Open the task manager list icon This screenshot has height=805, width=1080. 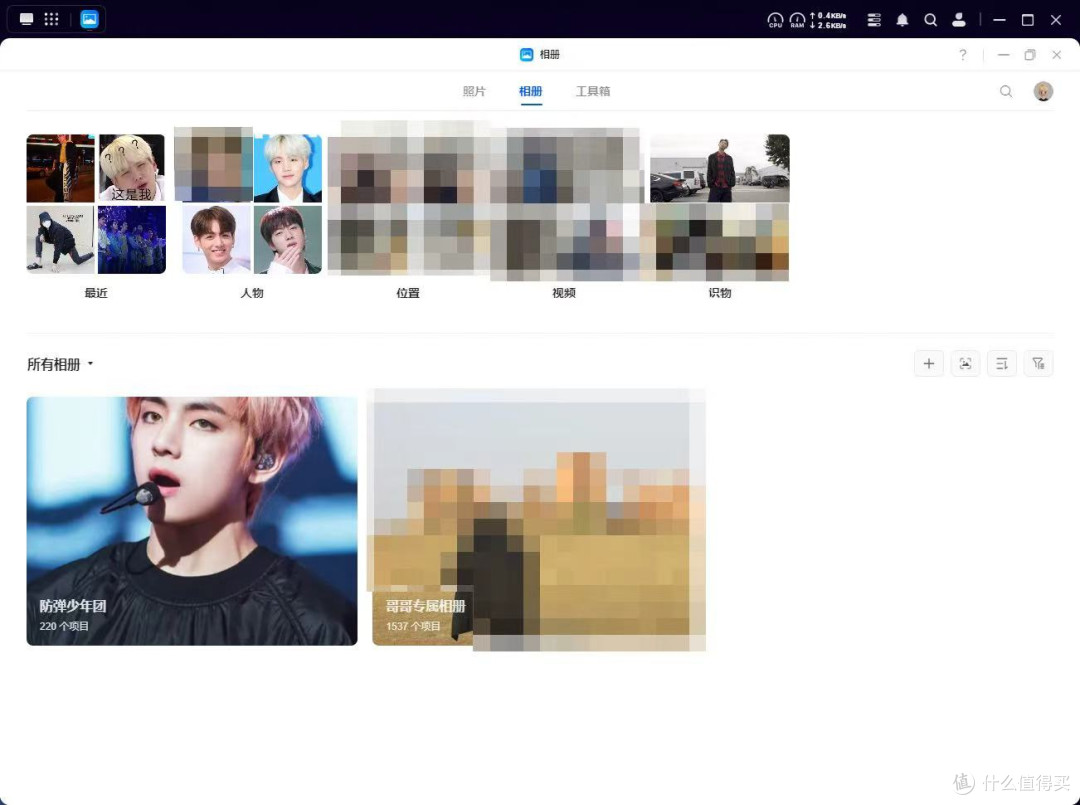tap(874, 20)
